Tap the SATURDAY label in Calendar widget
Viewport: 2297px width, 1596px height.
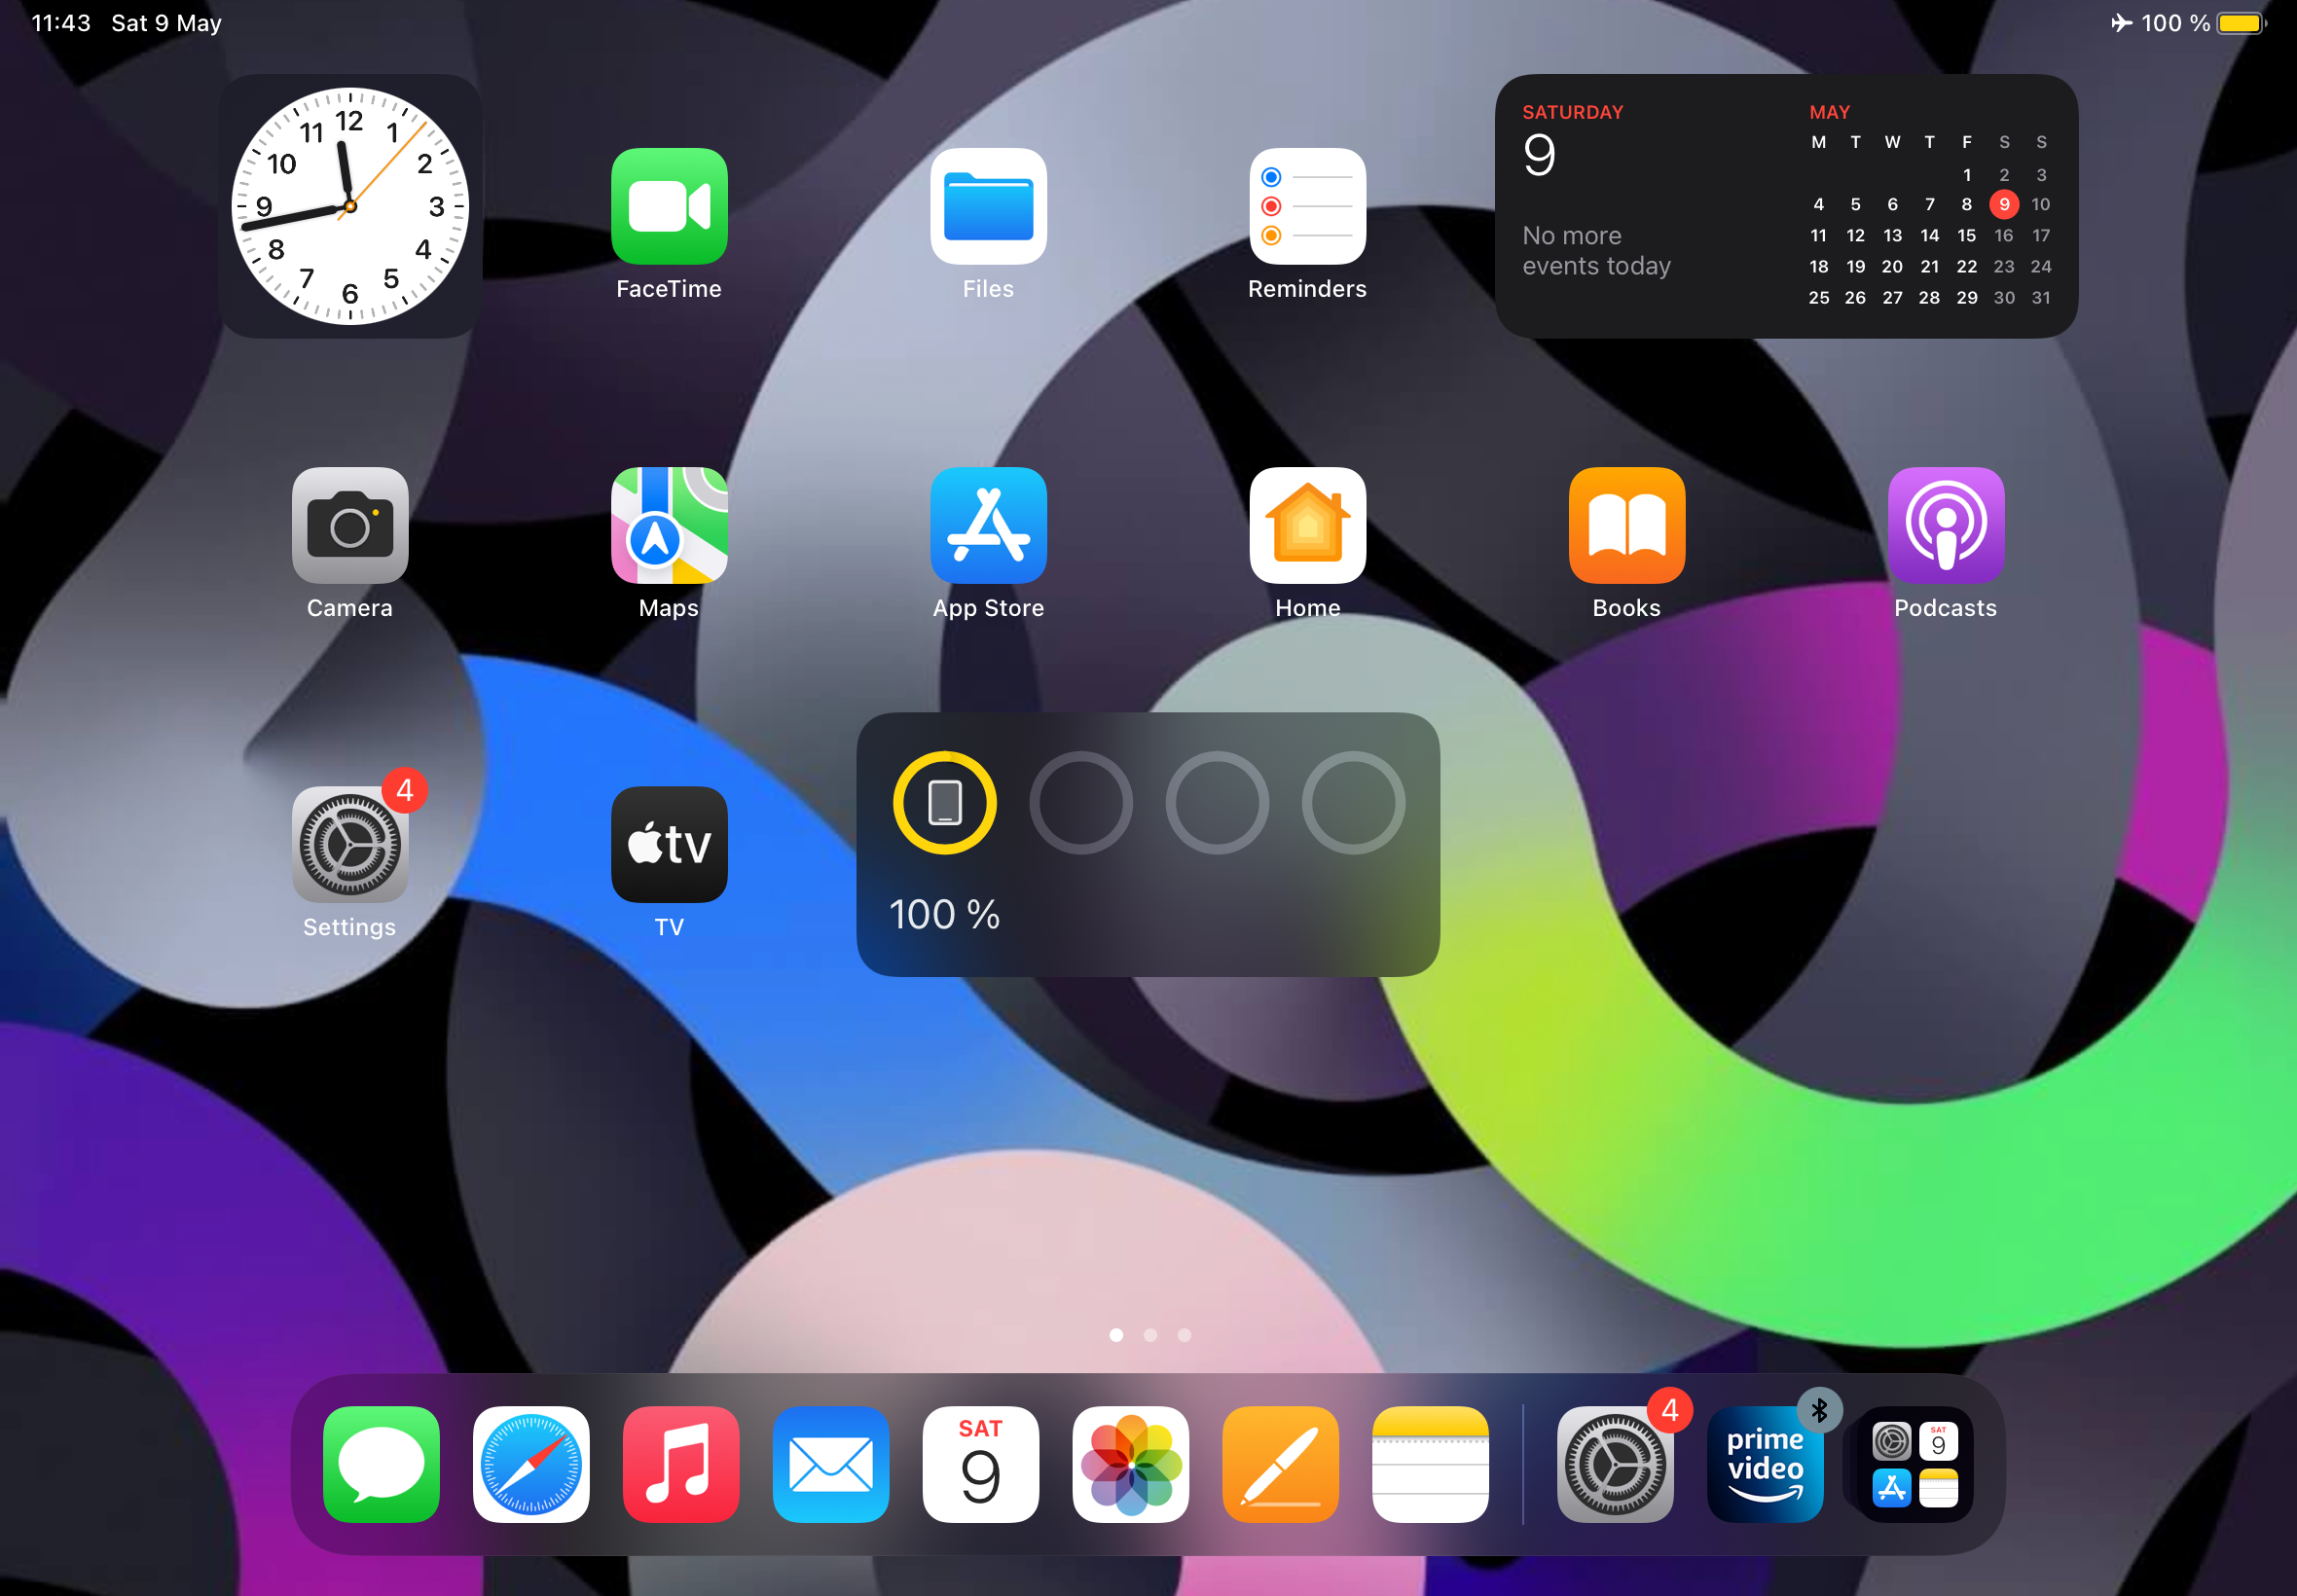(x=1572, y=112)
